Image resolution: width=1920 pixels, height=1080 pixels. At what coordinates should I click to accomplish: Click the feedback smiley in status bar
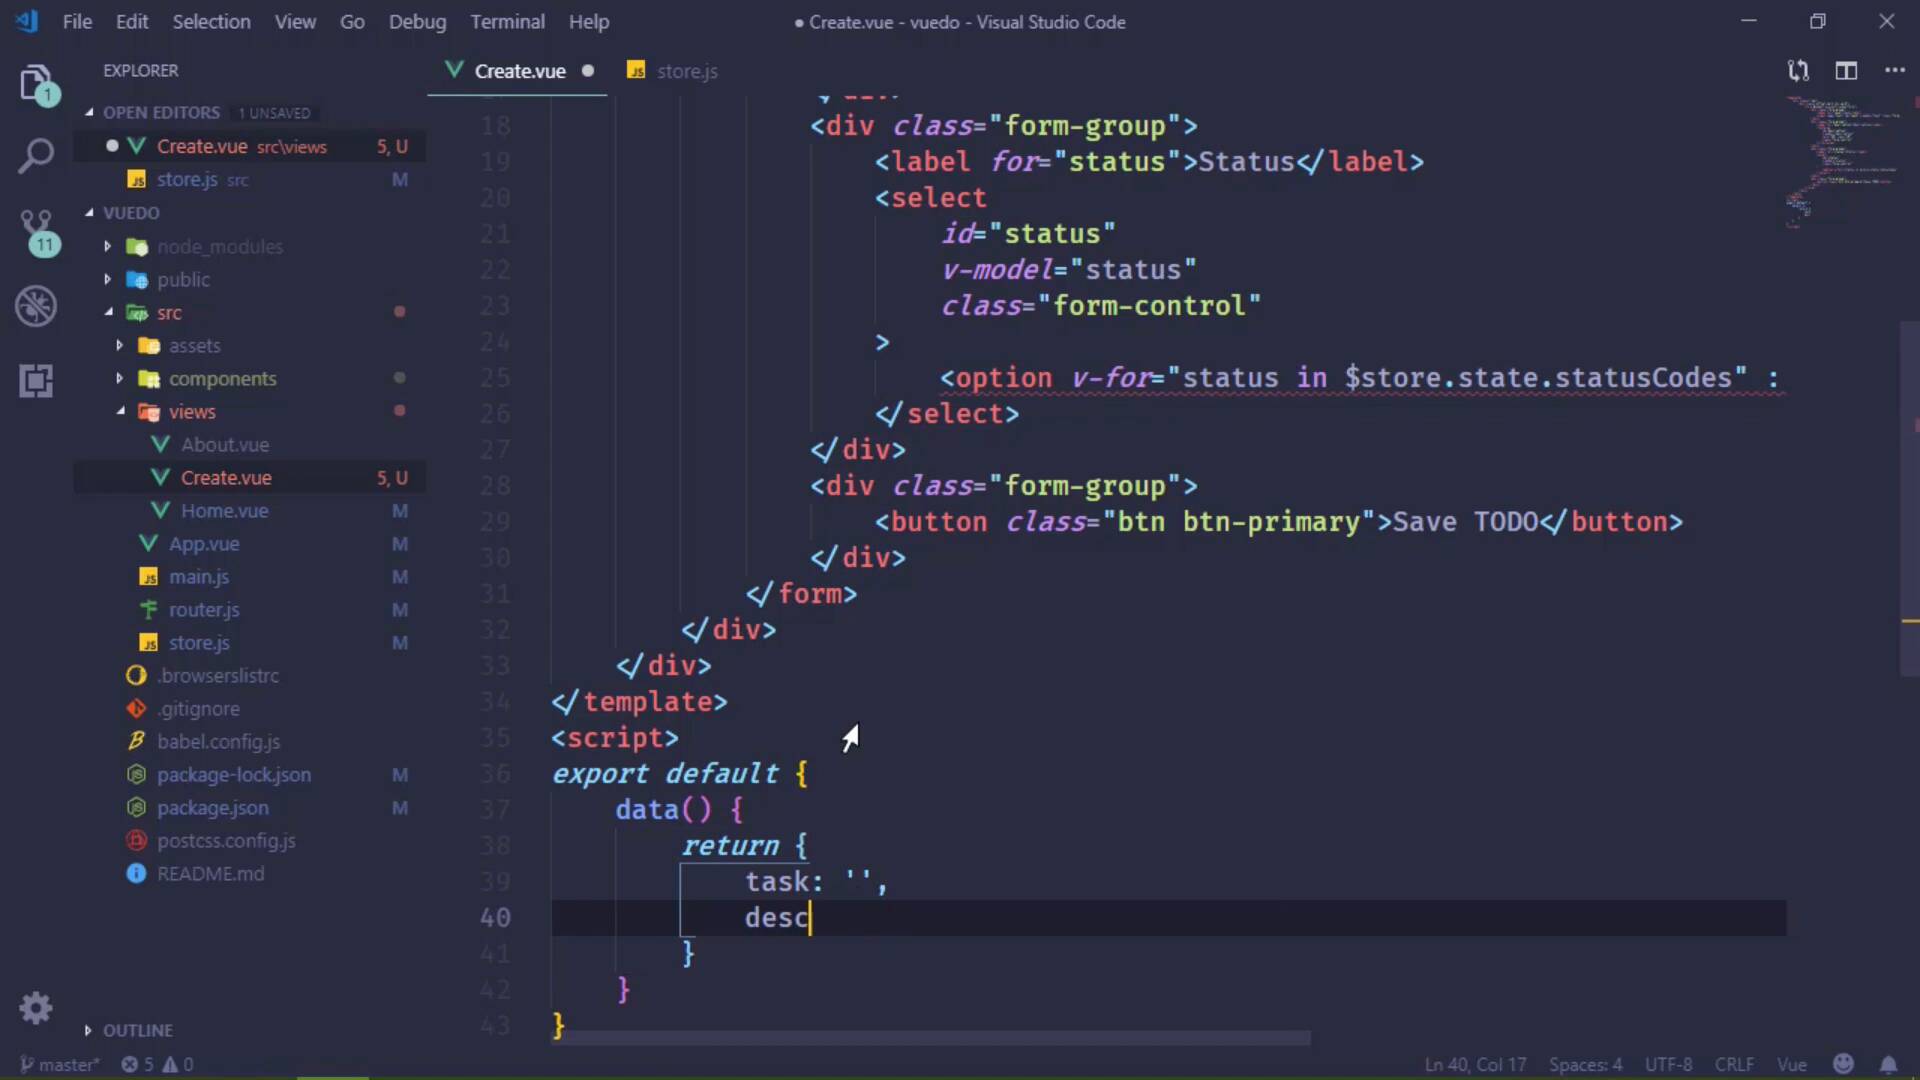click(1843, 1064)
